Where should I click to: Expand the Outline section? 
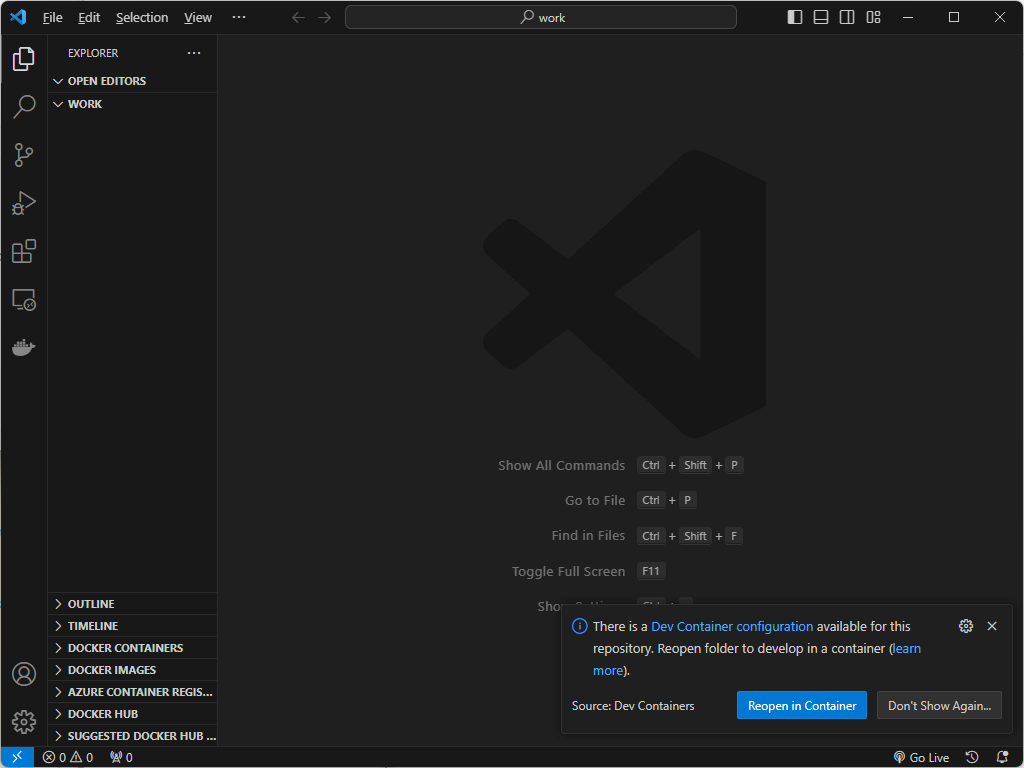tap(133, 604)
